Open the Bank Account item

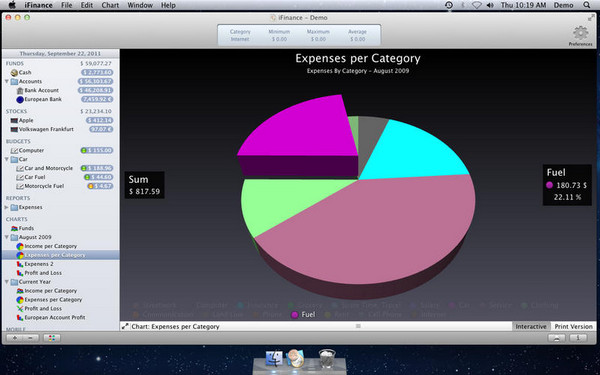tap(41, 90)
